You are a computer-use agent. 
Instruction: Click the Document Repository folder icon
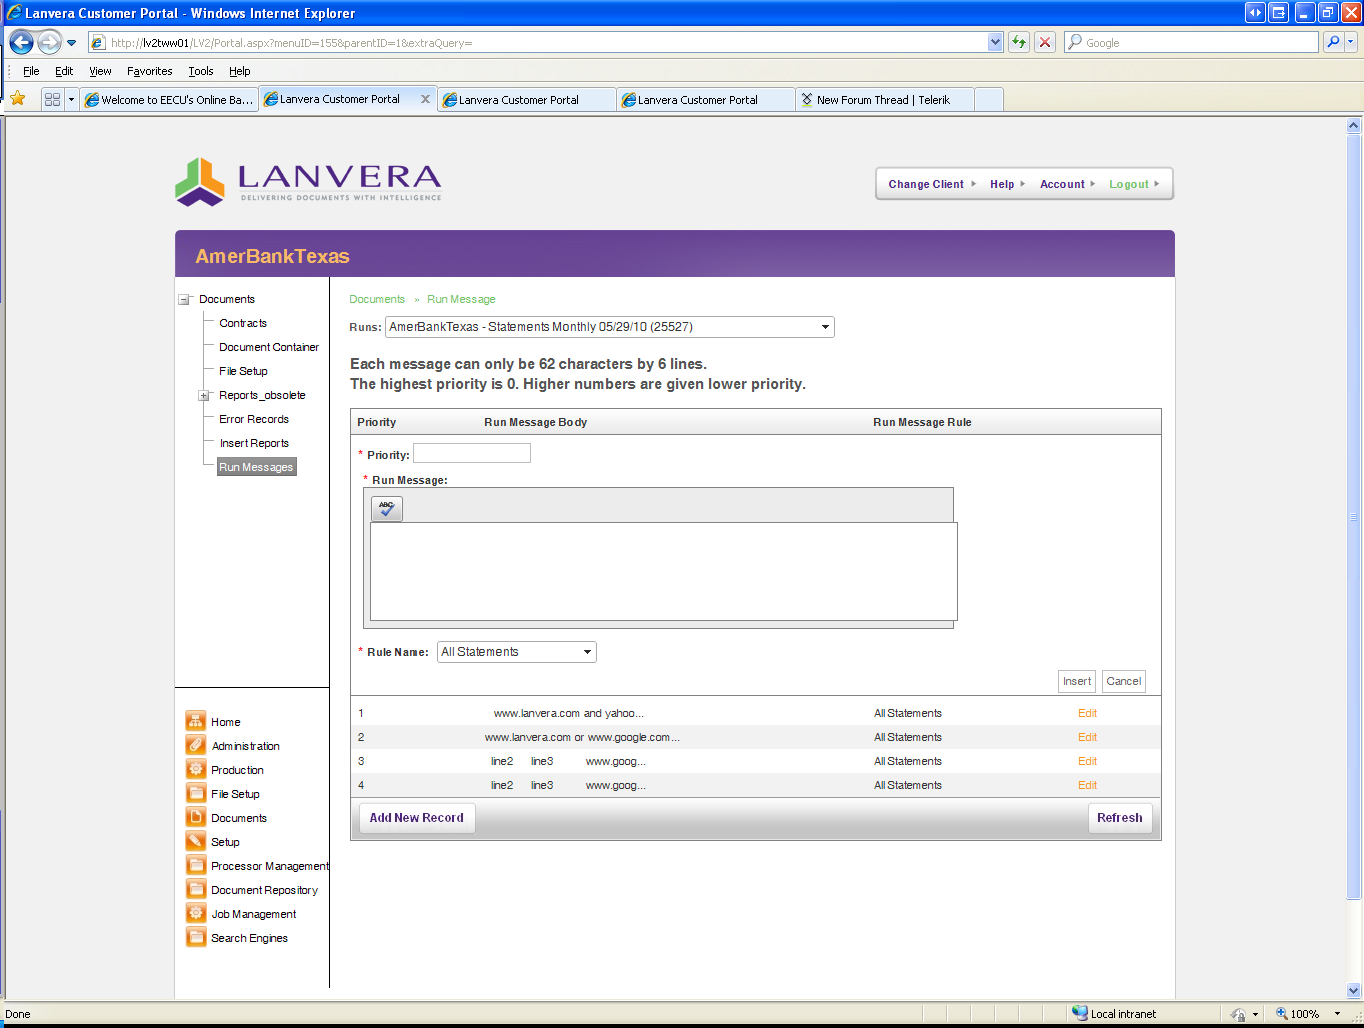coord(196,889)
